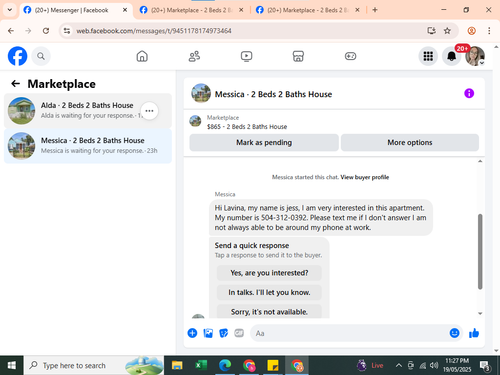Viewport: 500px width, 375px height.
Task: Open Microsoft Edge from taskbar
Action: pyautogui.click(x=225, y=365)
